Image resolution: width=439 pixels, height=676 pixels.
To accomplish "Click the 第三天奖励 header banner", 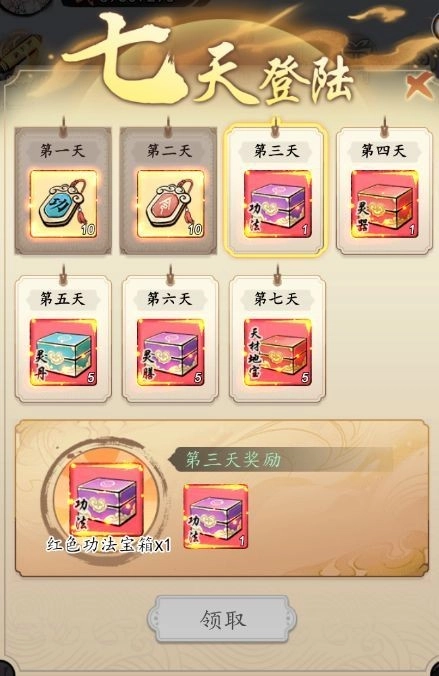I will click(x=280, y=460).
